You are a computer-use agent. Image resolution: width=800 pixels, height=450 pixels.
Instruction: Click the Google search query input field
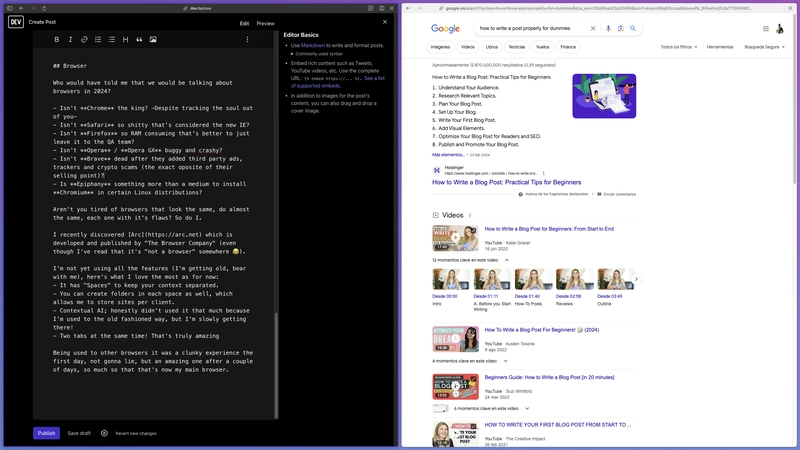click(530, 29)
